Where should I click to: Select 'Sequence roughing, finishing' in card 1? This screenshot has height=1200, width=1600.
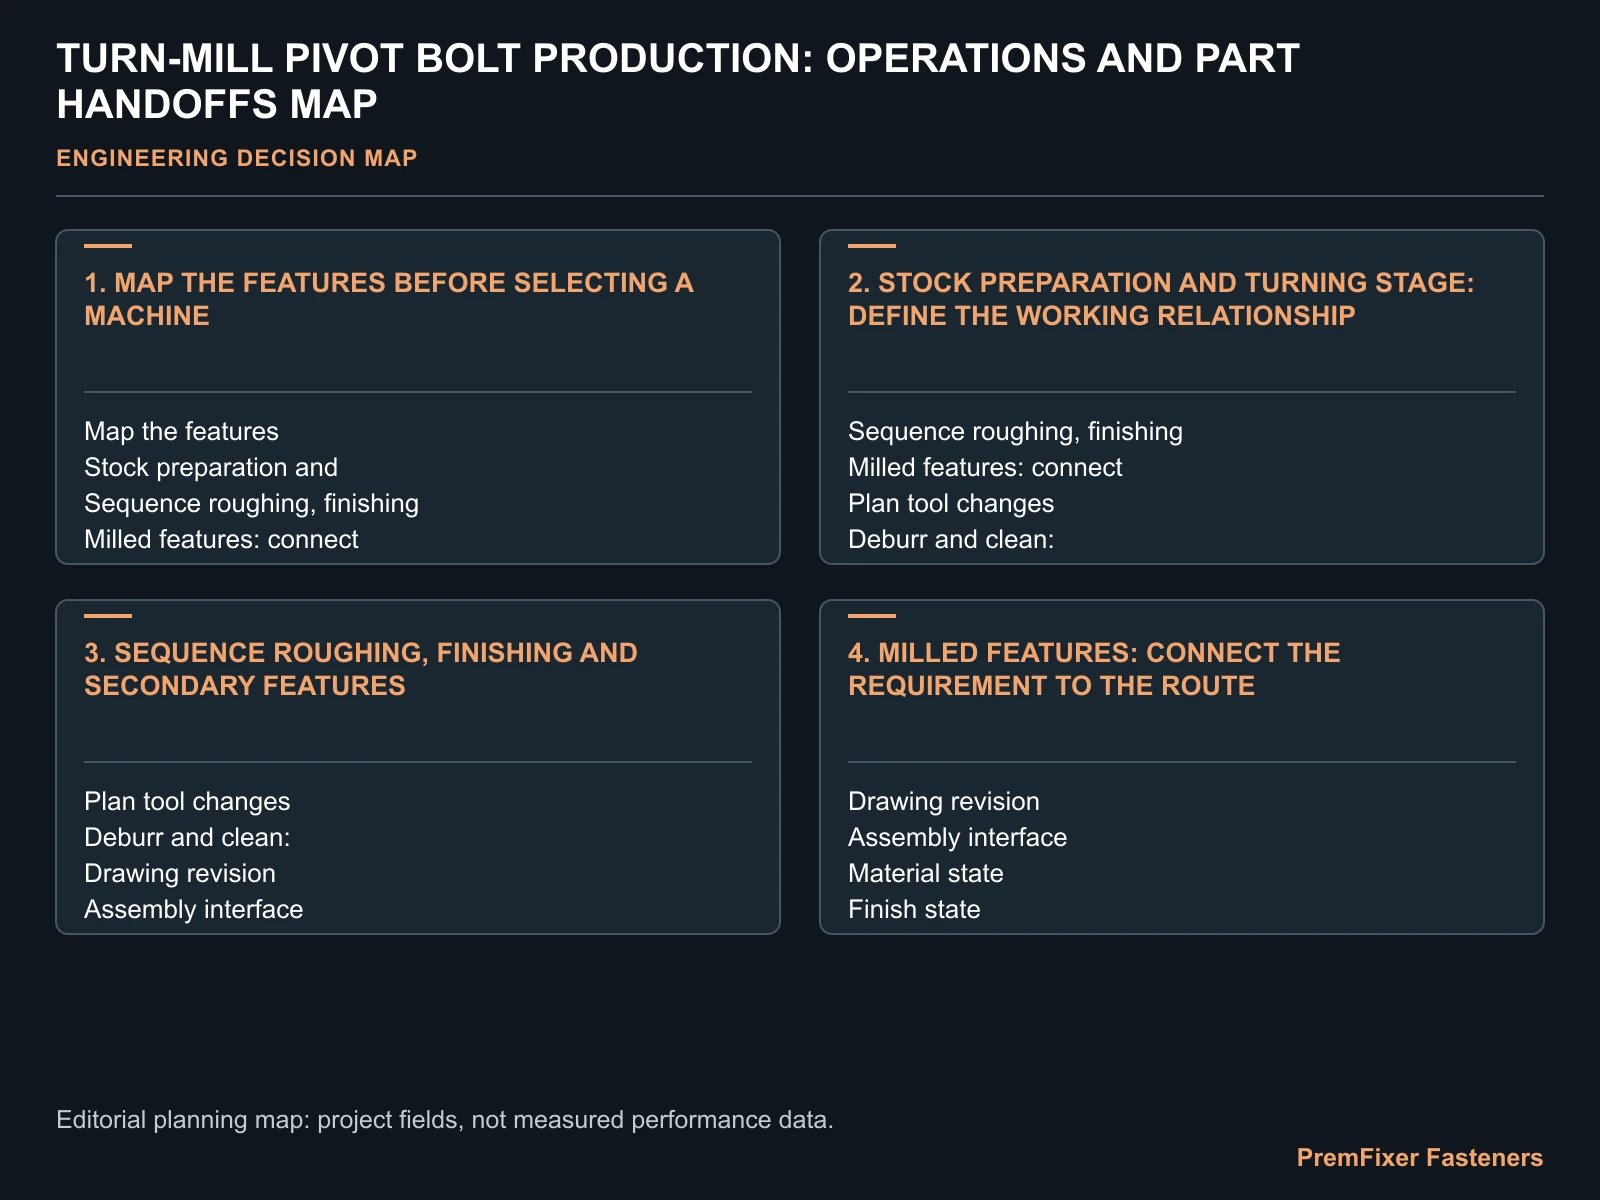(251, 503)
